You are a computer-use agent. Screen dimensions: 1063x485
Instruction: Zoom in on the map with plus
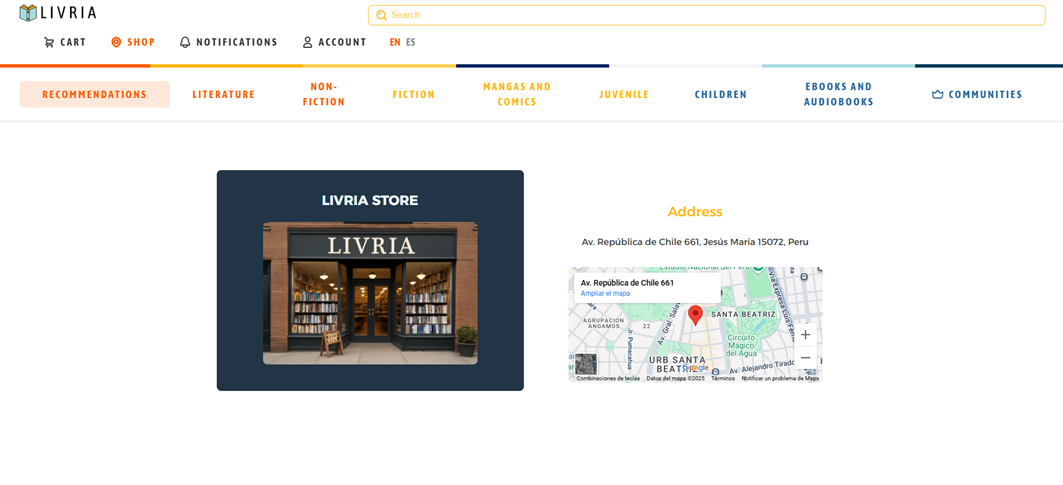point(805,334)
